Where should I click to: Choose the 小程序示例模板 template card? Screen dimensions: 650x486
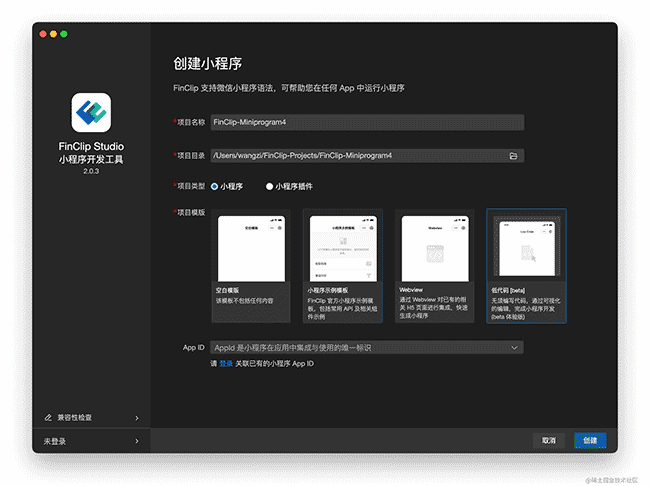tap(343, 266)
